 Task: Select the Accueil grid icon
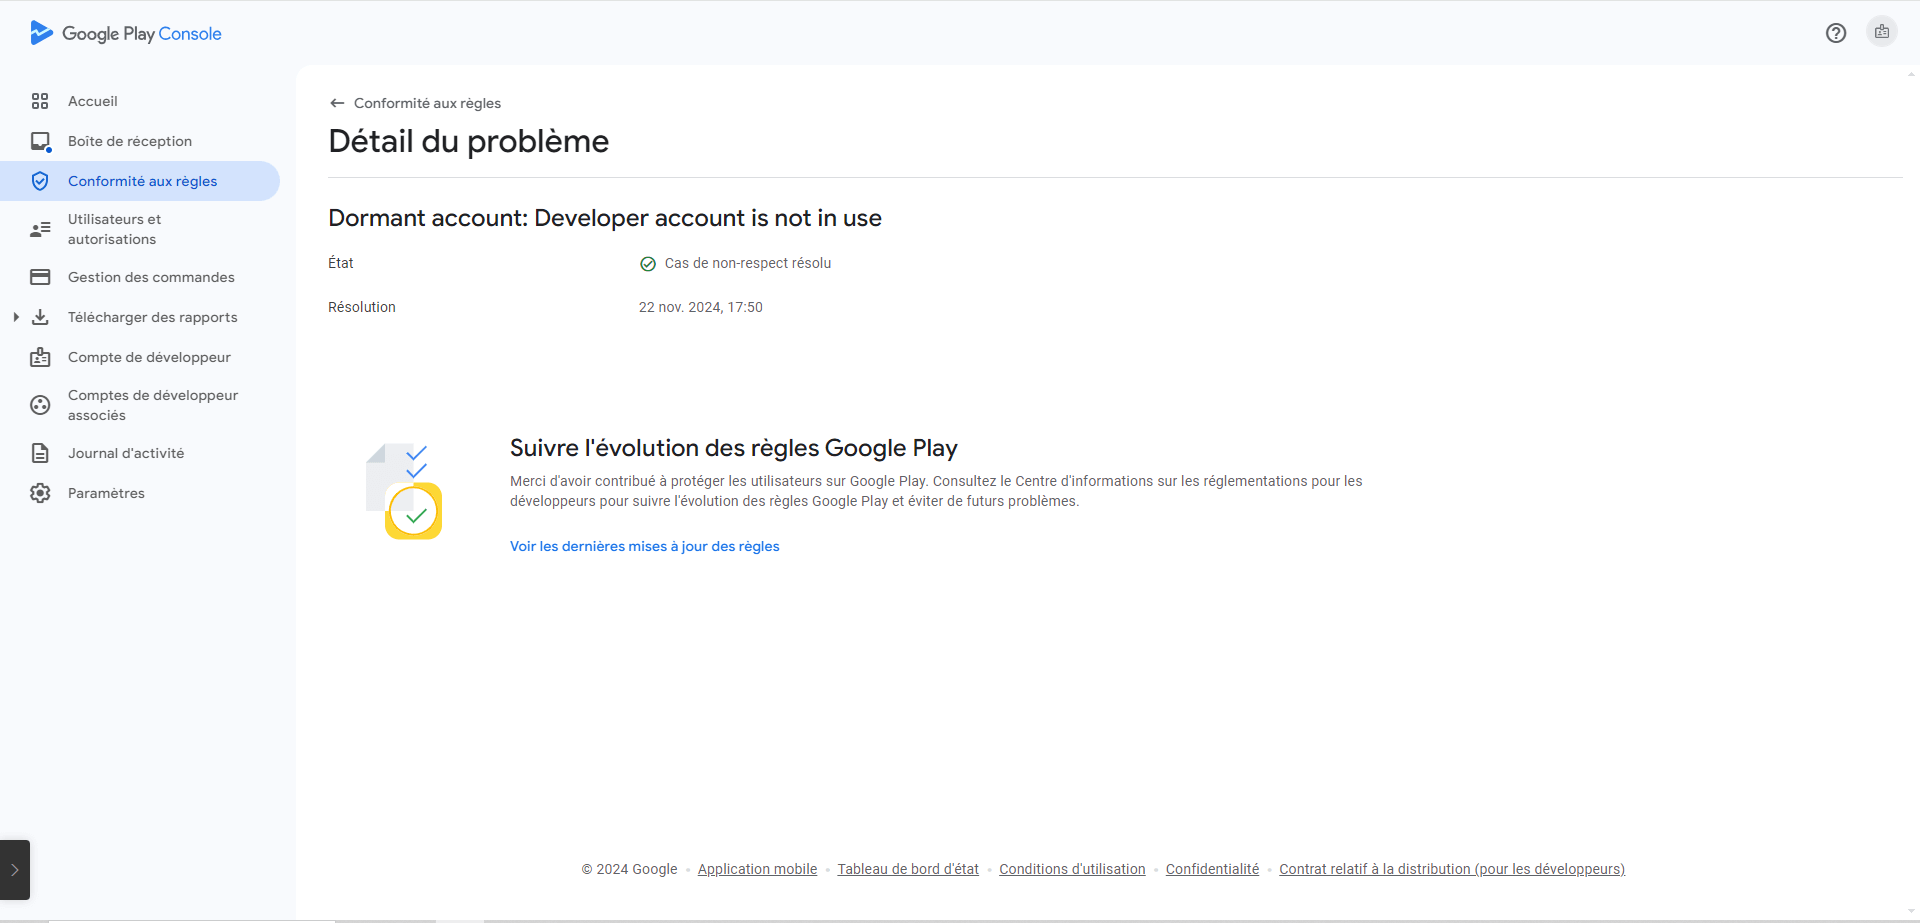coord(40,101)
